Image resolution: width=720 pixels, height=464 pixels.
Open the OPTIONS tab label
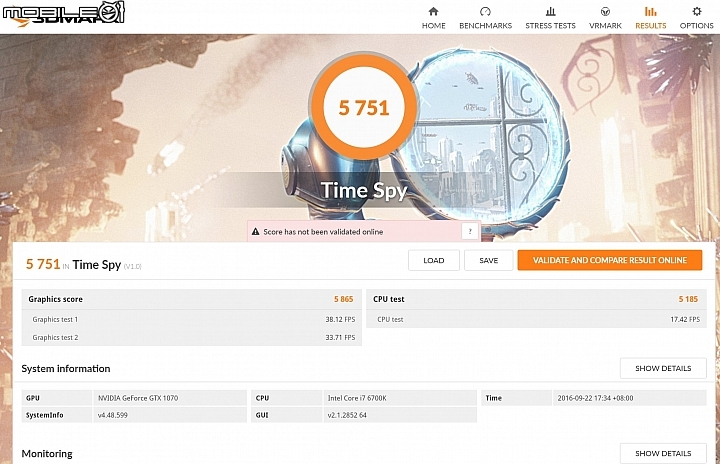click(697, 26)
